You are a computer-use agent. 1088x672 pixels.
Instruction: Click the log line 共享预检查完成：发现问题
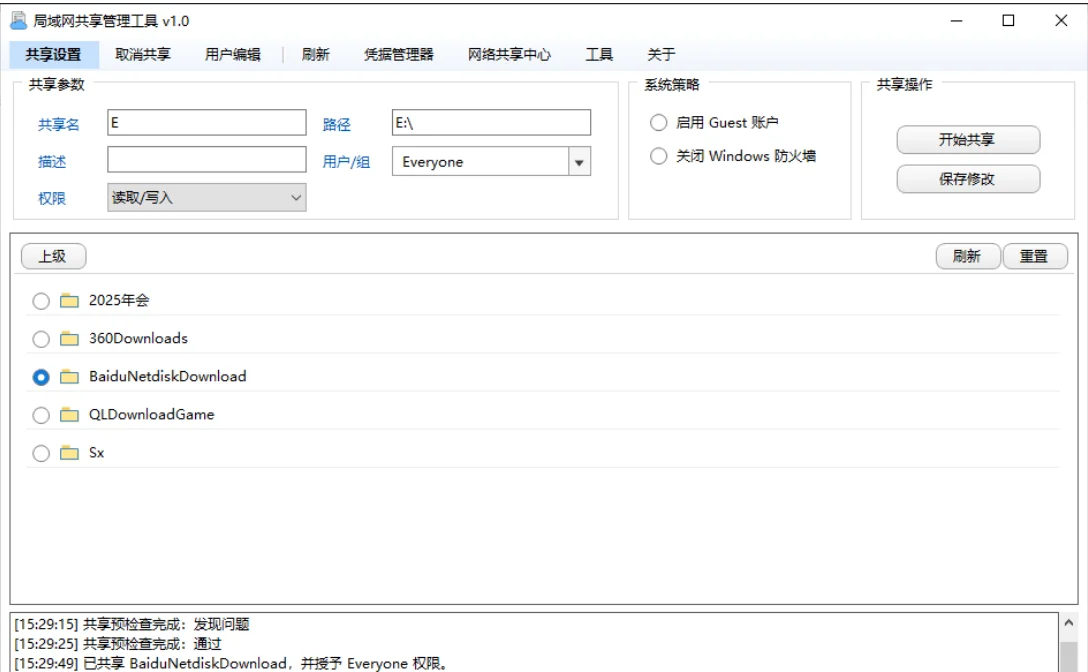(132, 624)
